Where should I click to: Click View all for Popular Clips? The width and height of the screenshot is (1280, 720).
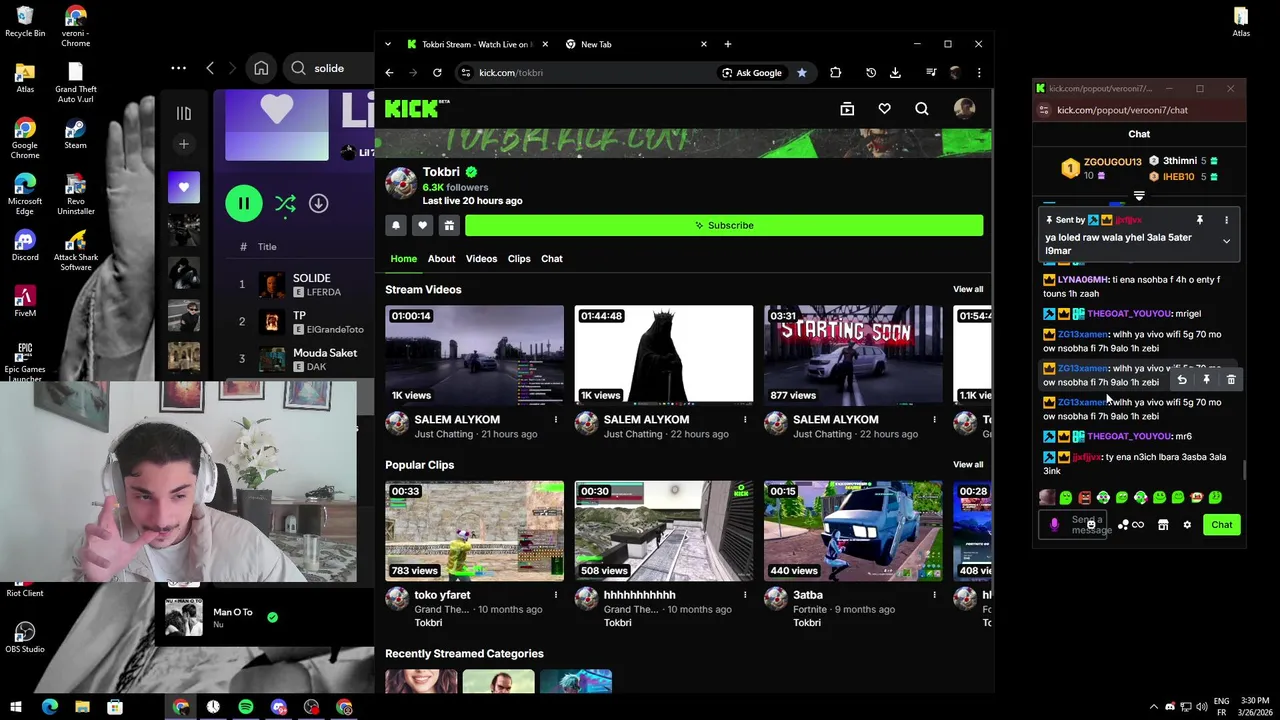(968, 464)
